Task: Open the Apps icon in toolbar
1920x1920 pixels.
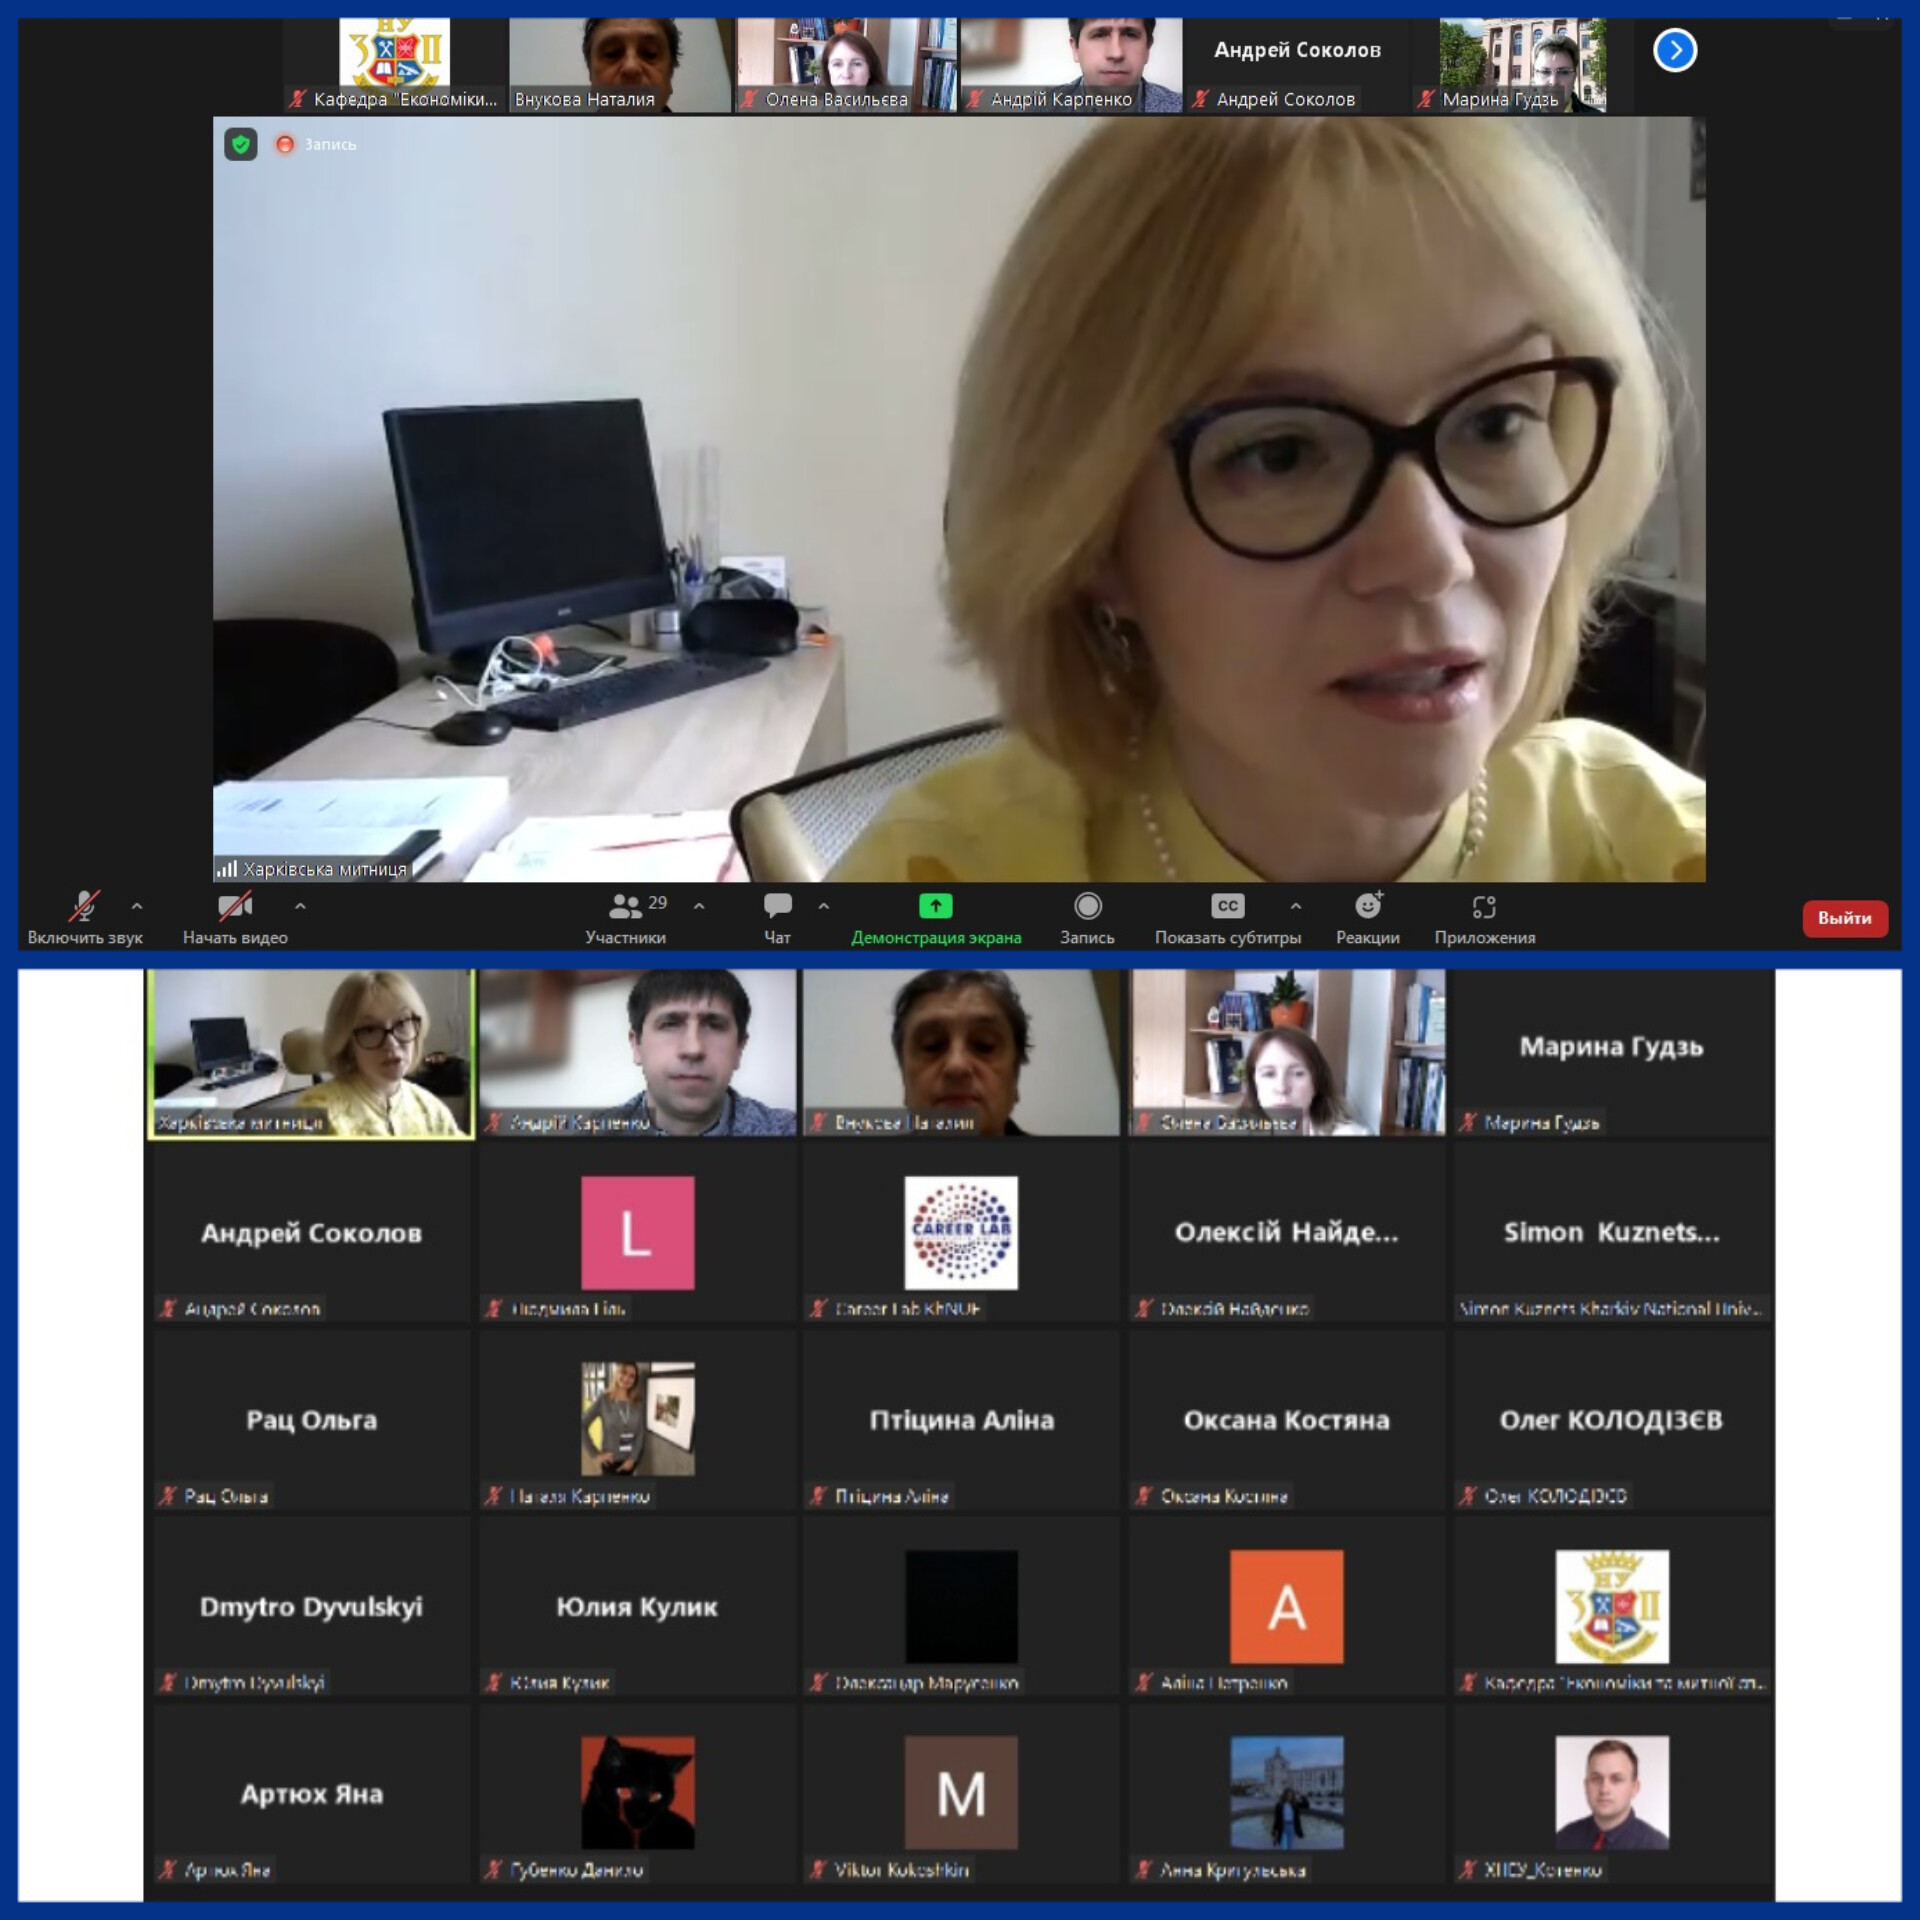Action: click(1484, 906)
